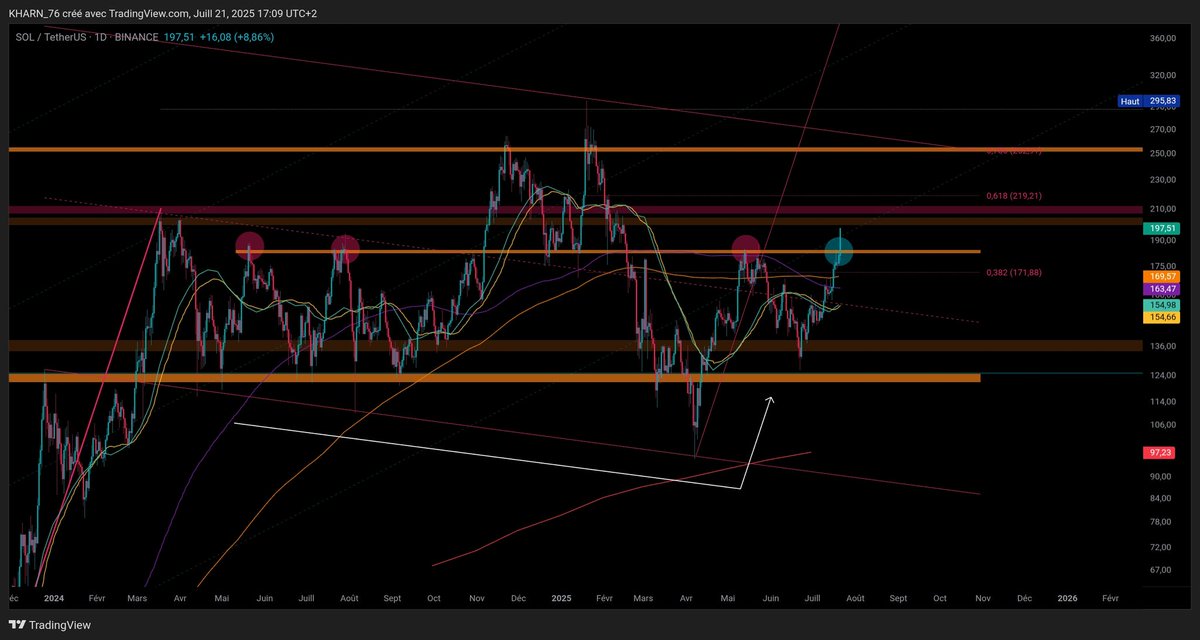The image size is (1200, 640).
Task: Click the 2026 year label on time axis
Action: pyautogui.click(x=1067, y=597)
